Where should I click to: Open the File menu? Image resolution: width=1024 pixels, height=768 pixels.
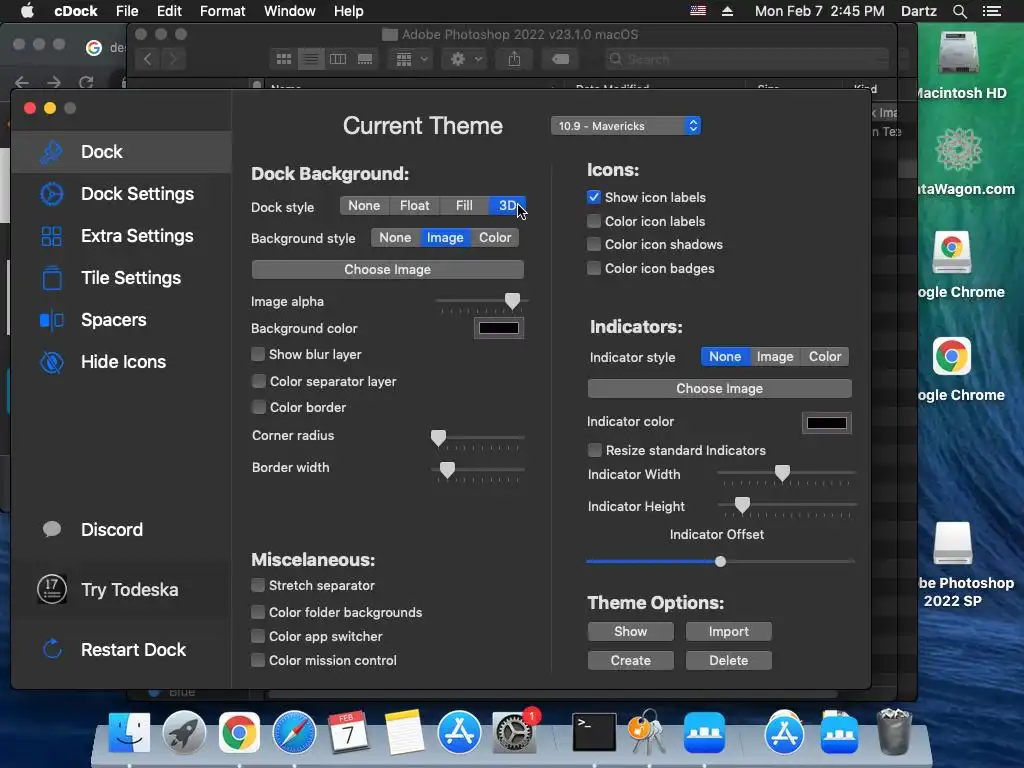tap(127, 11)
